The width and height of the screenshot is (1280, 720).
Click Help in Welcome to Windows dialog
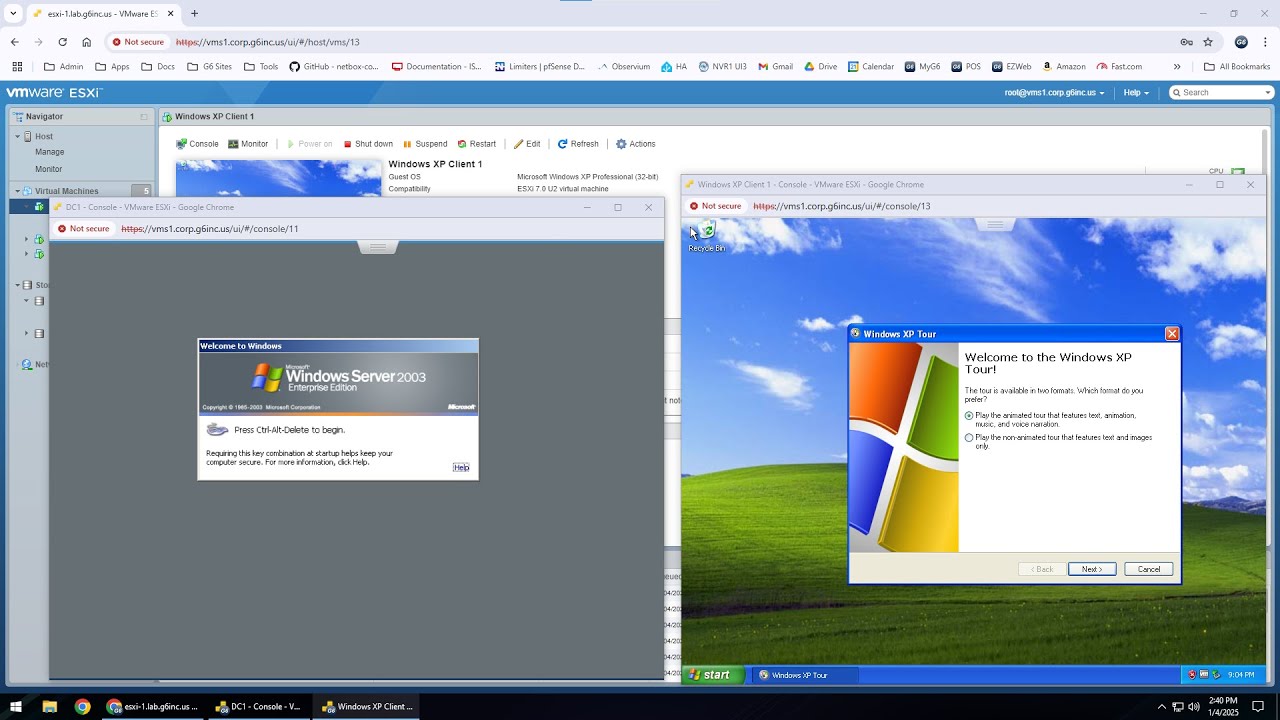tap(461, 467)
